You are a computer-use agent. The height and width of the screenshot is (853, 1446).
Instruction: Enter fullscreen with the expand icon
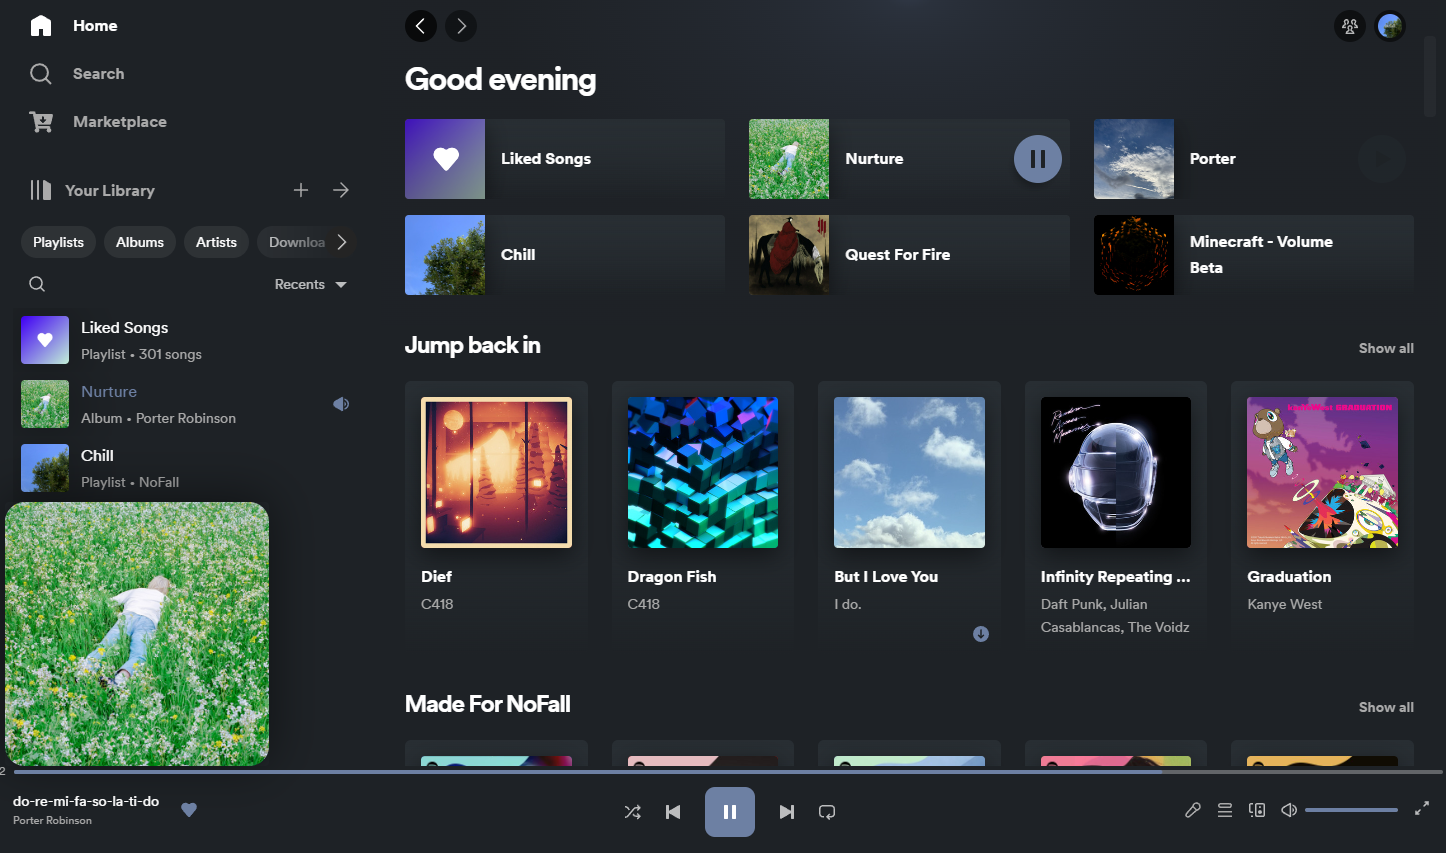point(1422,810)
